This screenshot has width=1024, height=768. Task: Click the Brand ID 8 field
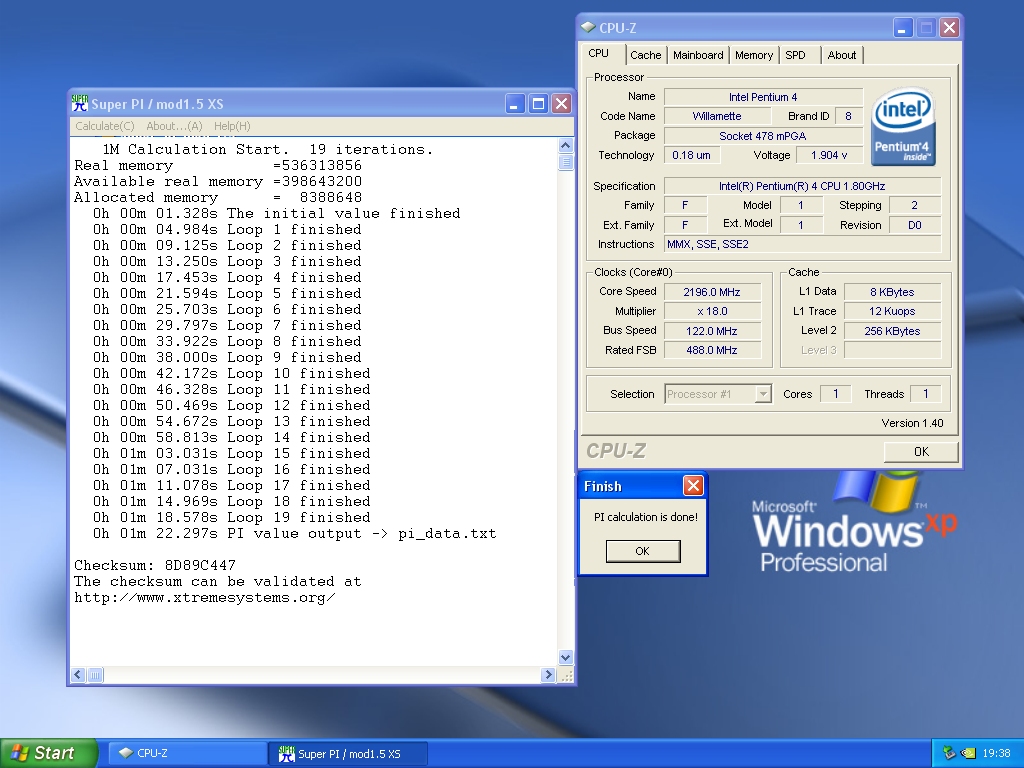(848, 116)
